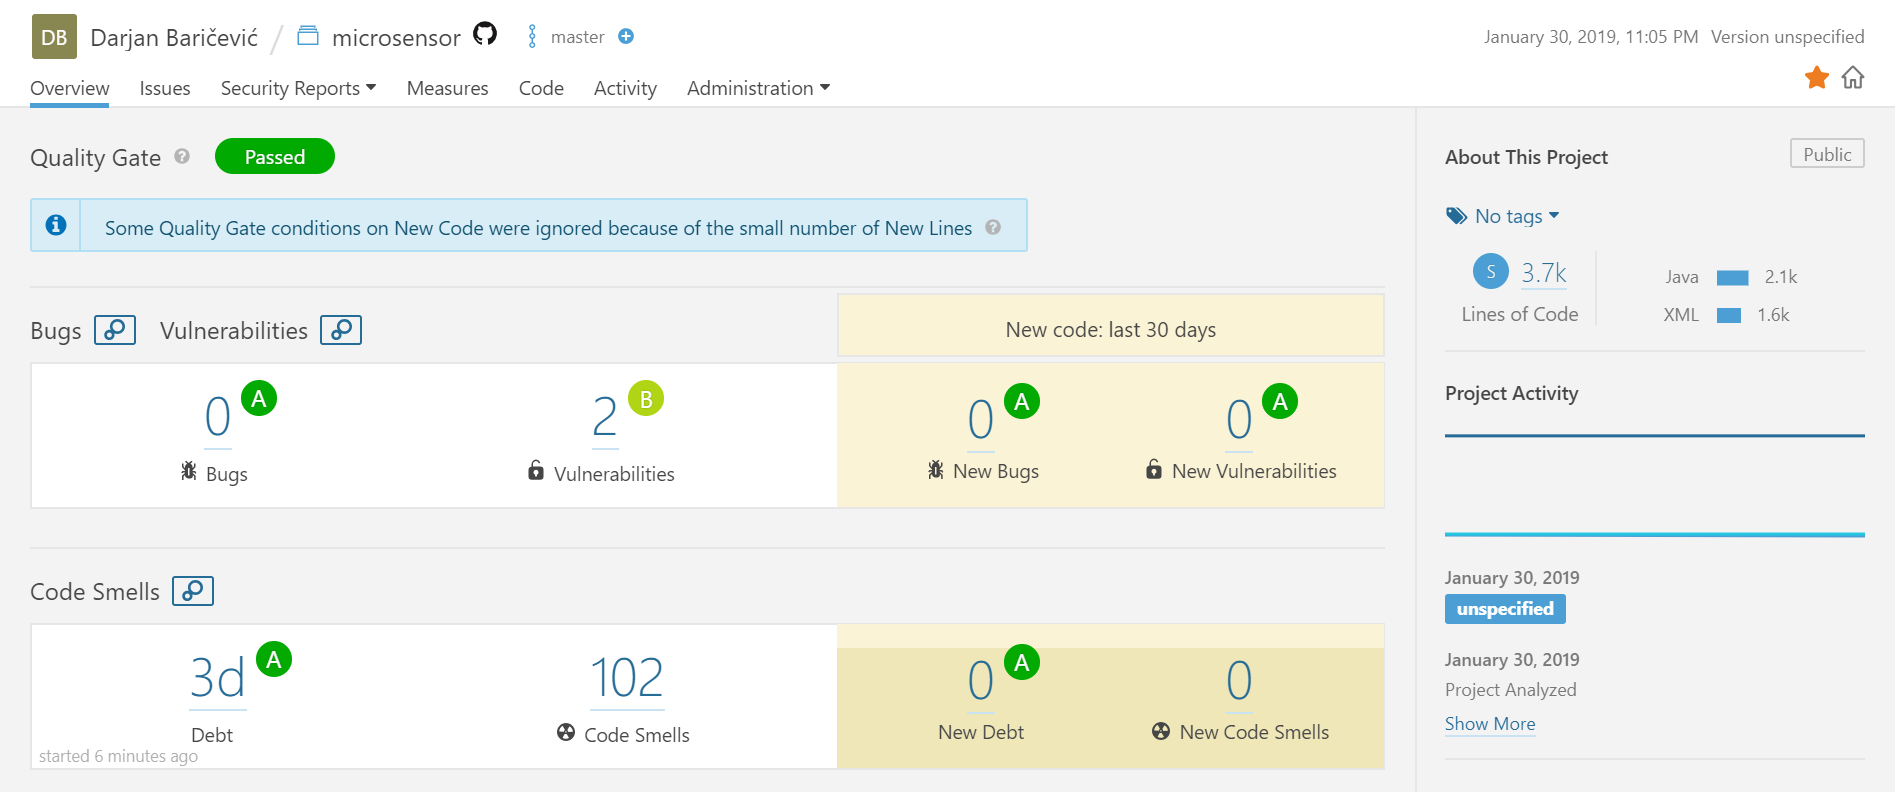Click the DB organization avatar
Screen dimensions: 1895x792
click(x=54, y=37)
